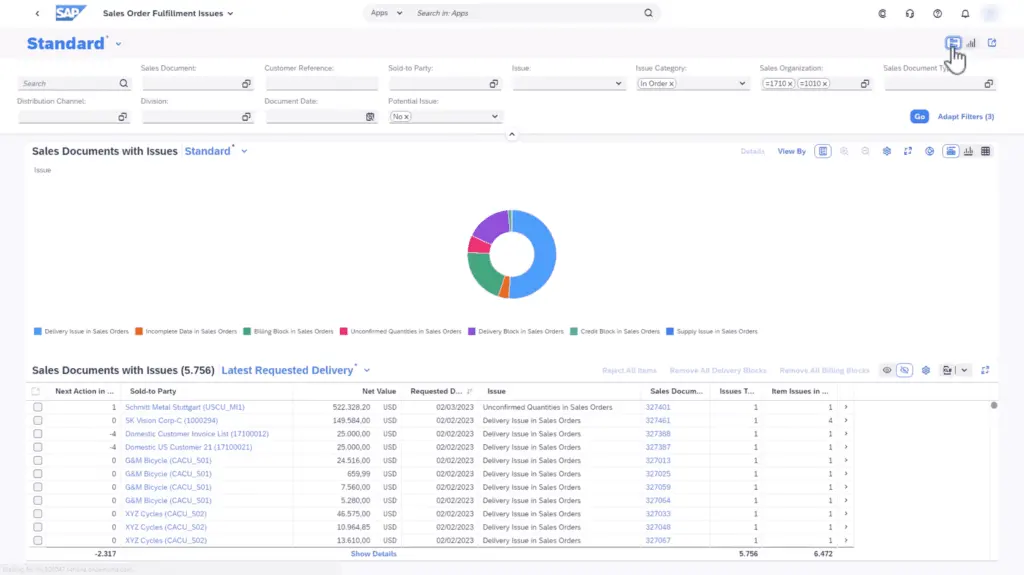
Task: Click the SAP logo
Action: [x=71, y=13]
